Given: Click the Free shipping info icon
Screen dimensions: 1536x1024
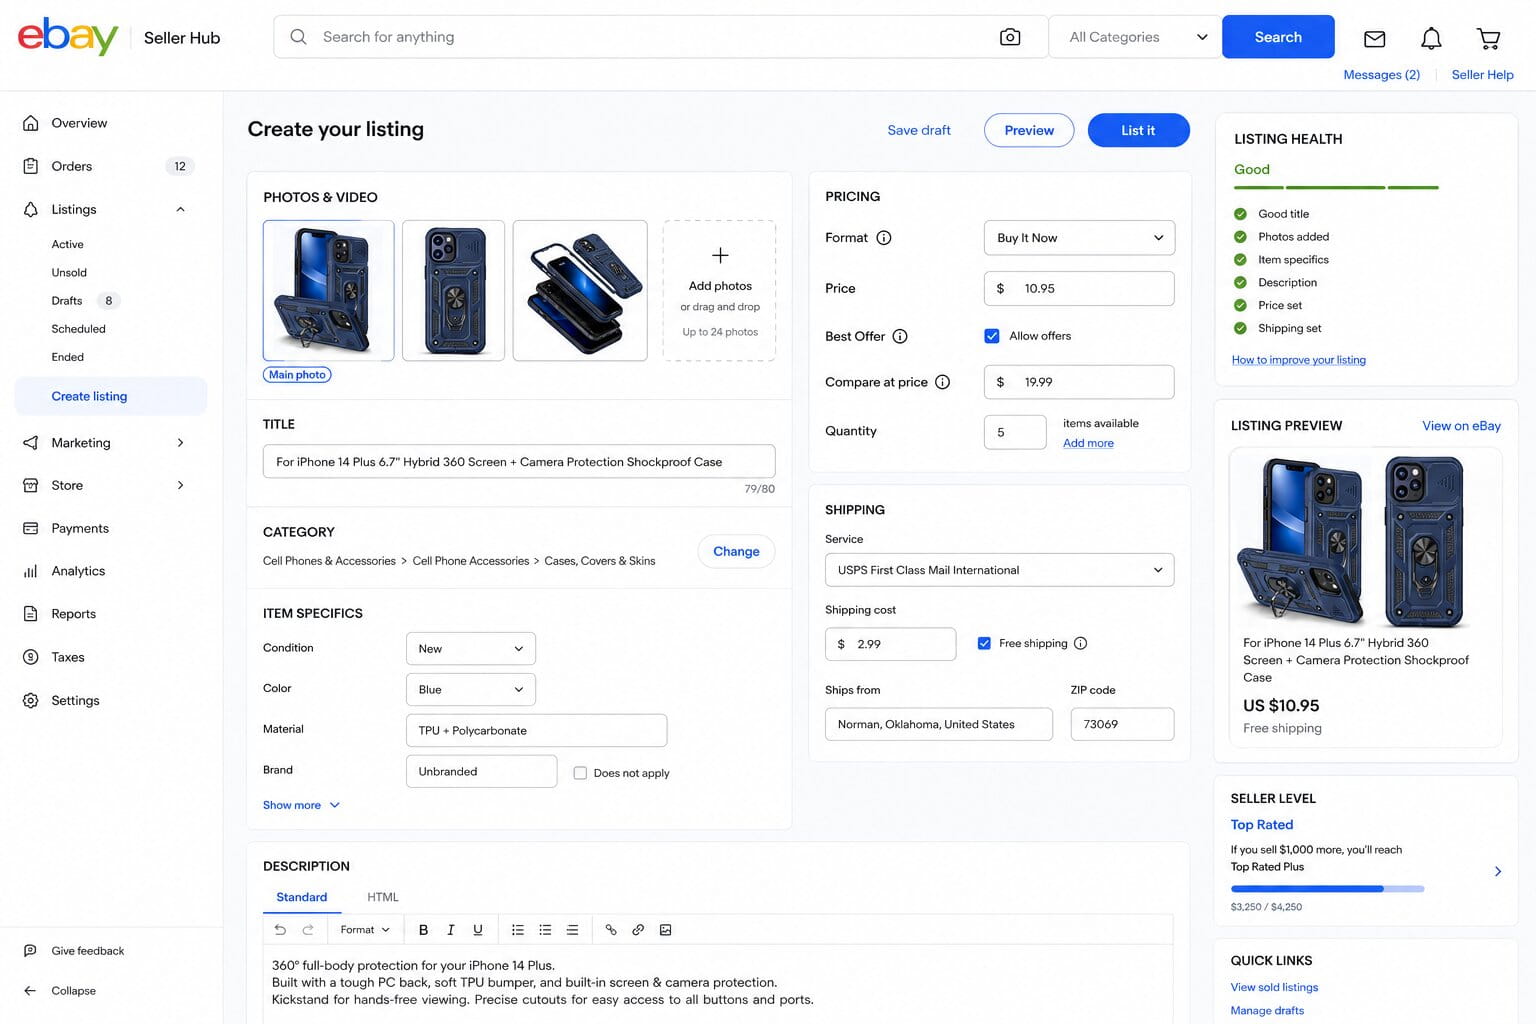Looking at the screenshot, I should click(1080, 643).
